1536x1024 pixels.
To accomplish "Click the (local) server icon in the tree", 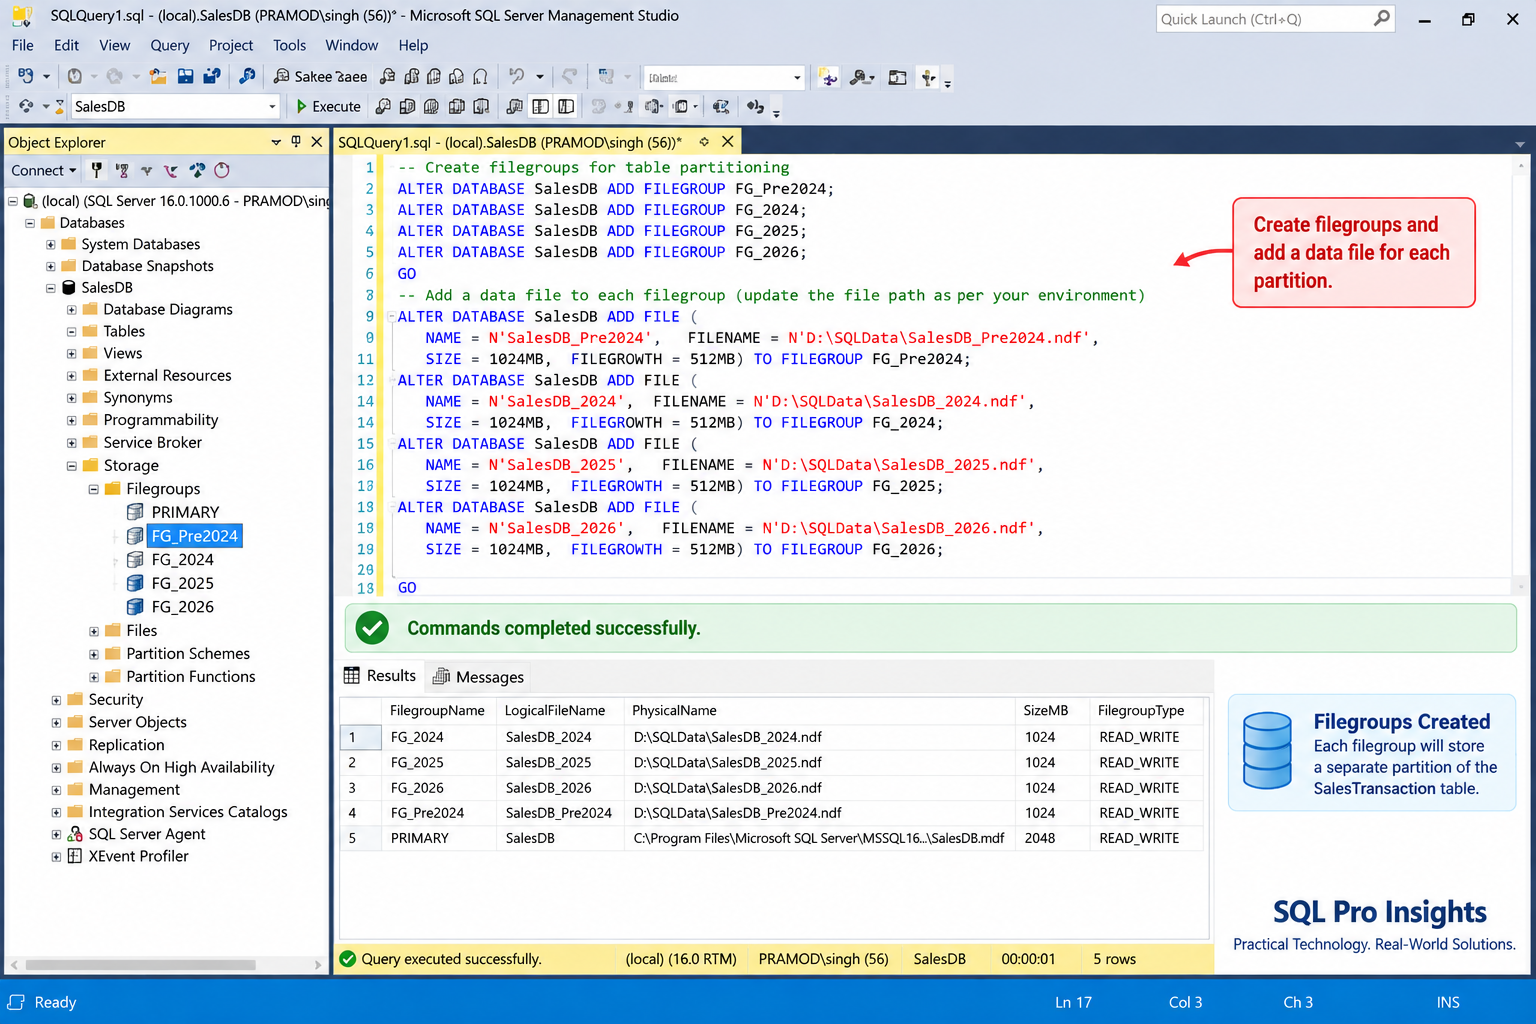I will (30, 201).
